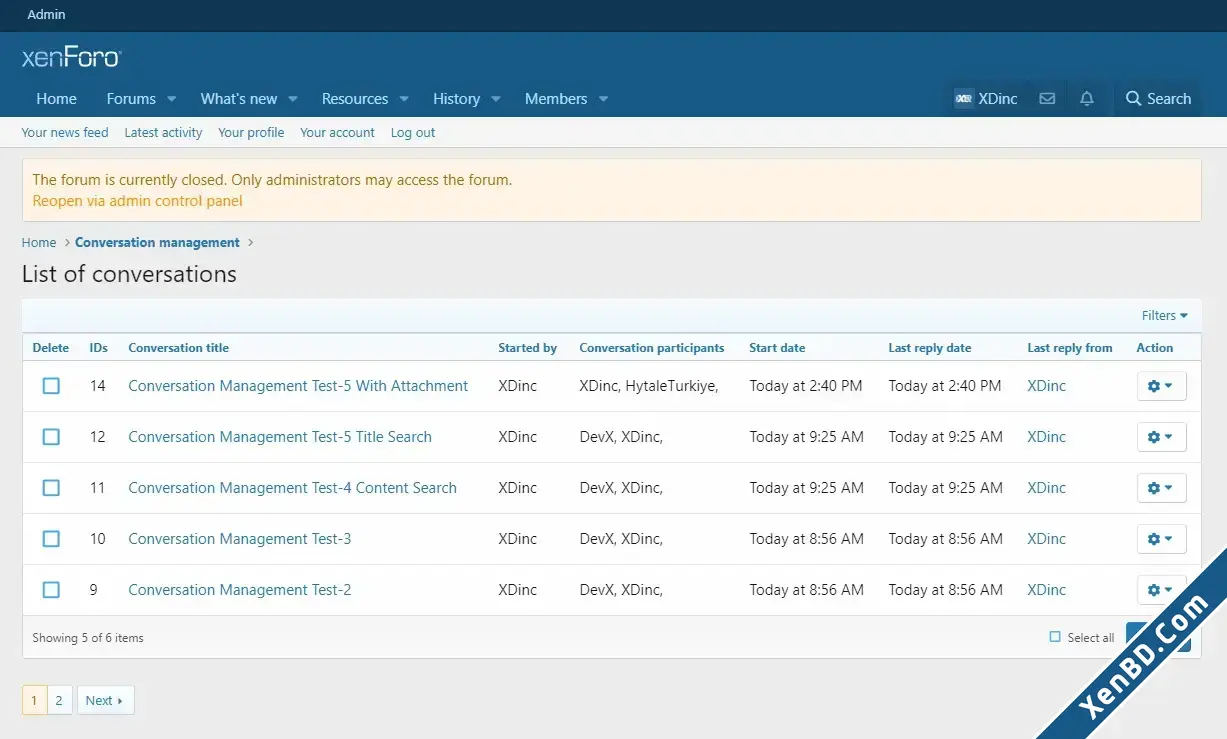
Task: Open Conversation Management Test-5 Title Search
Action: coord(280,437)
